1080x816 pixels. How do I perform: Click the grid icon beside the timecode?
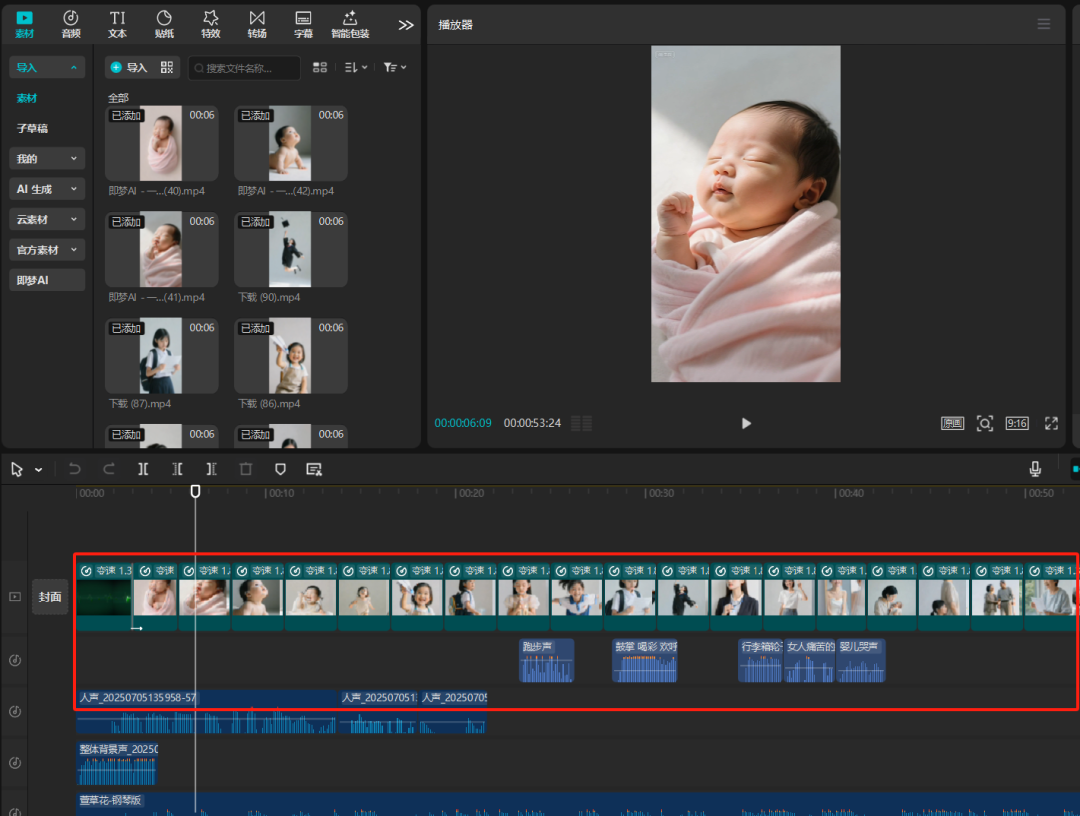tap(581, 423)
